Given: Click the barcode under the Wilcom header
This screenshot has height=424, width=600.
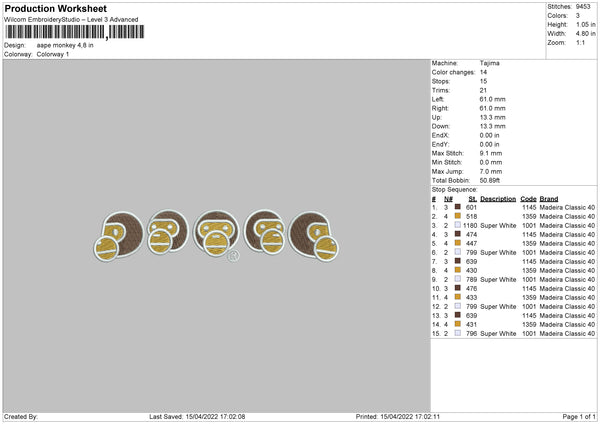Looking at the screenshot, I should (x=75, y=32).
